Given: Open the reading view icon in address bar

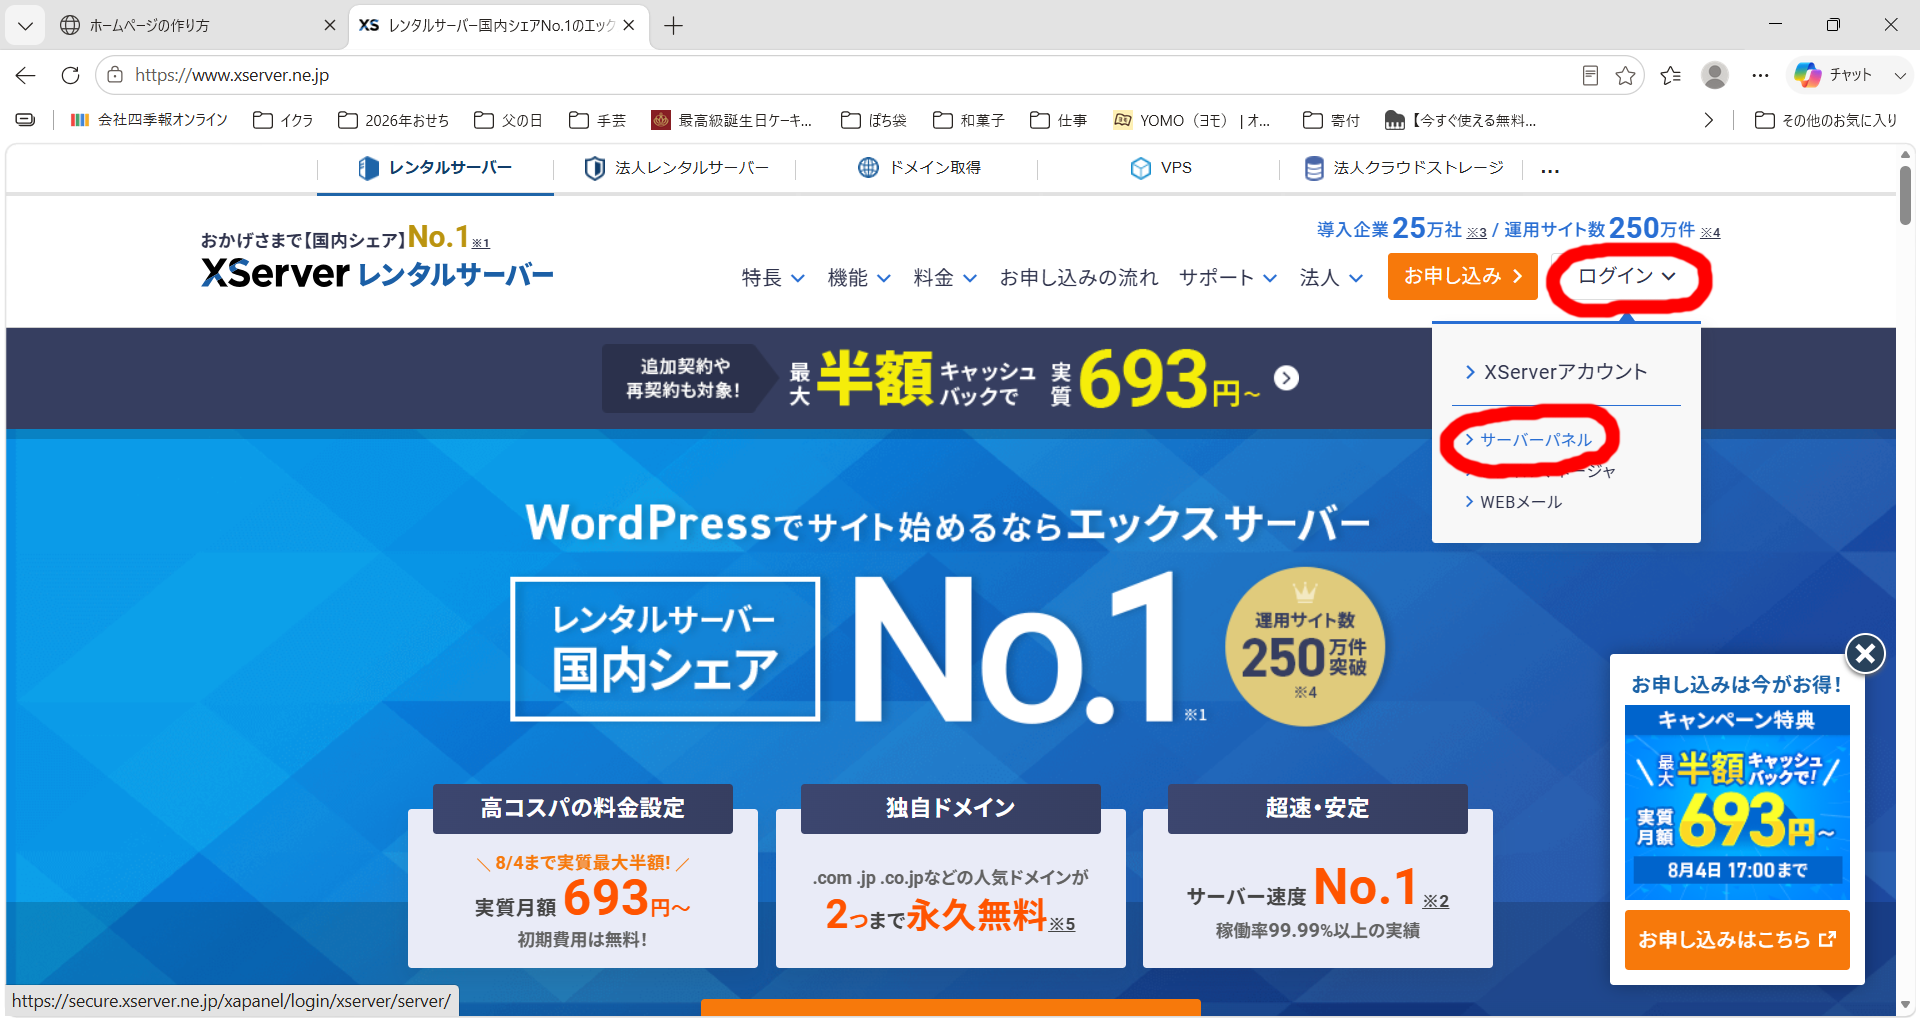Looking at the screenshot, I should (x=1590, y=75).
